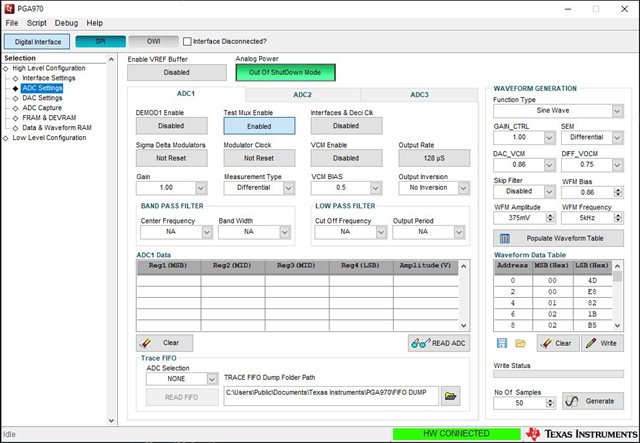The width and height of the screenshot is (640, 443).
Task: Switch to the ADC2 tab
Action: coord(302,95)
